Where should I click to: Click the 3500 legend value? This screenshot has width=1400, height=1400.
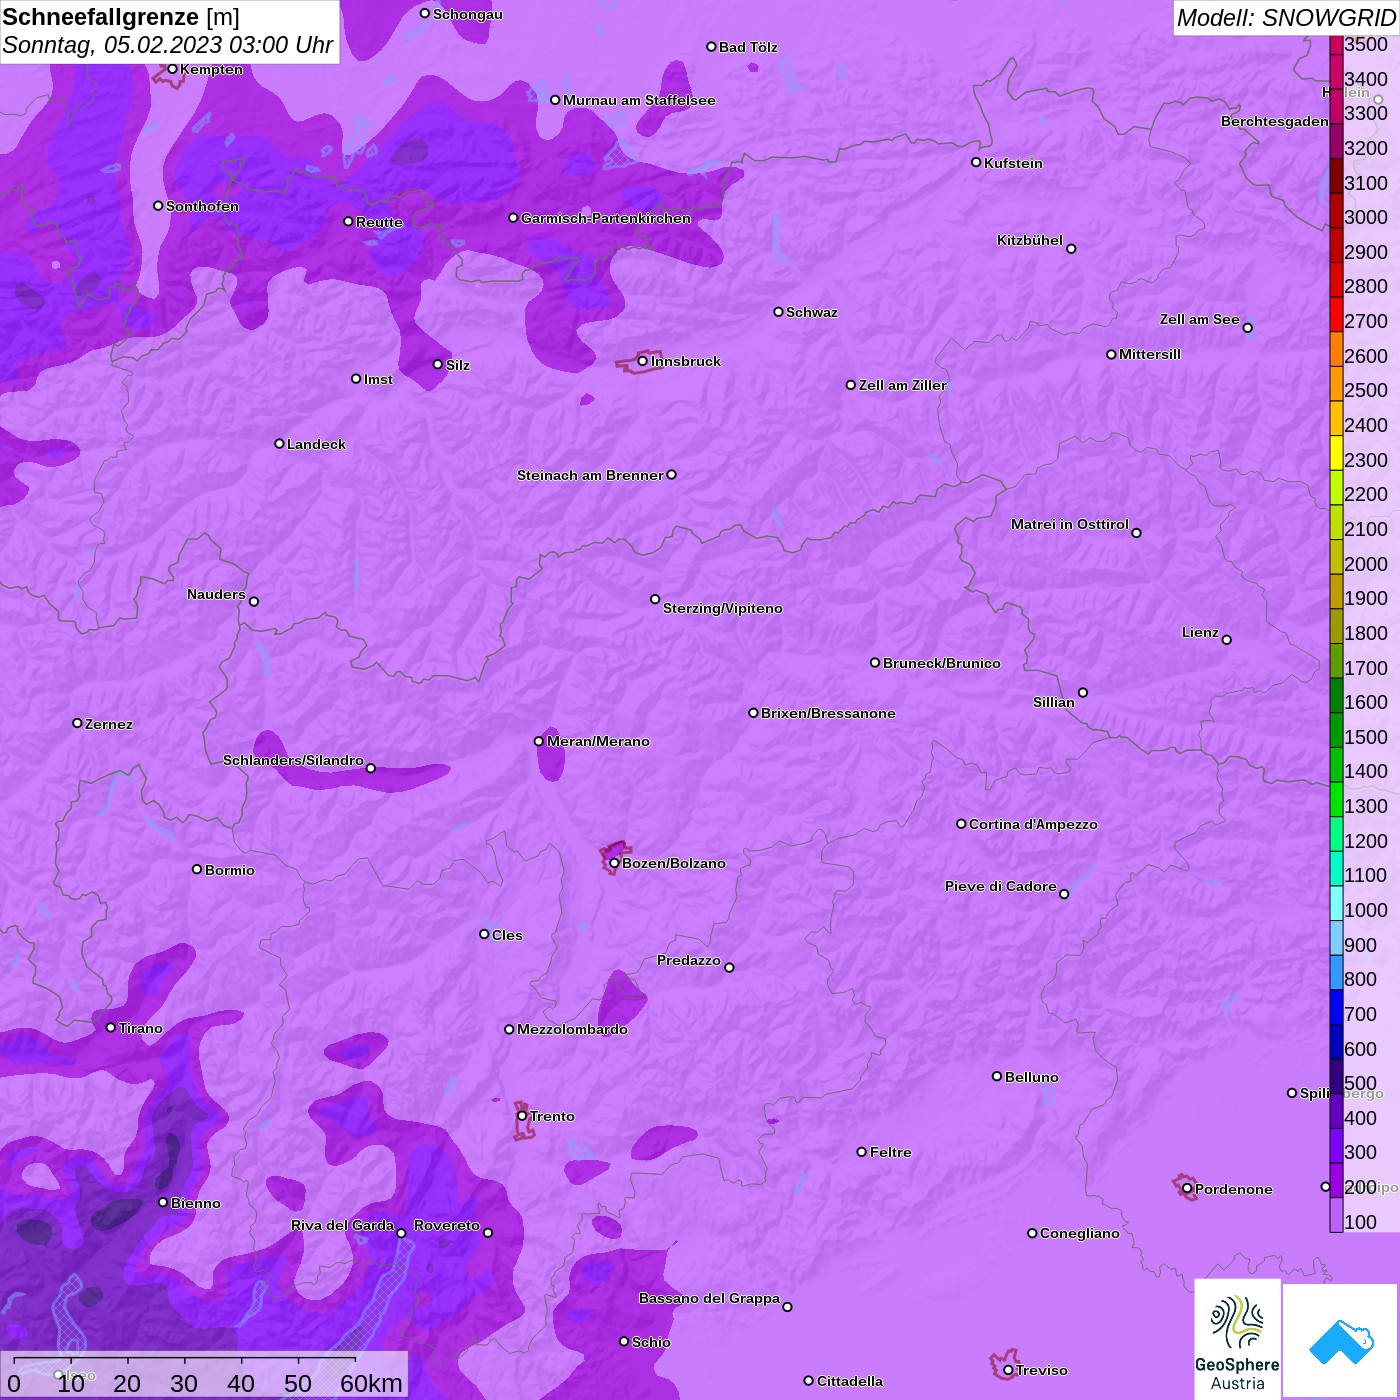coord(1366,44)
